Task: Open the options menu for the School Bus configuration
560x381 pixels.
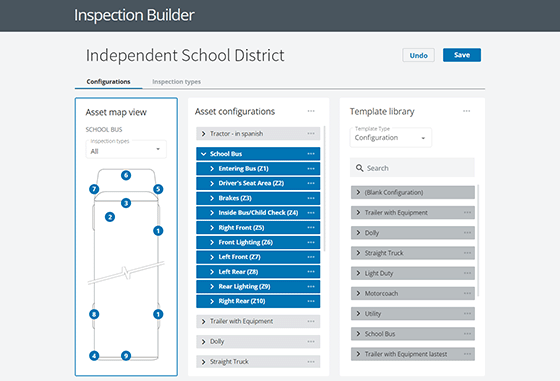Action: 311,154
